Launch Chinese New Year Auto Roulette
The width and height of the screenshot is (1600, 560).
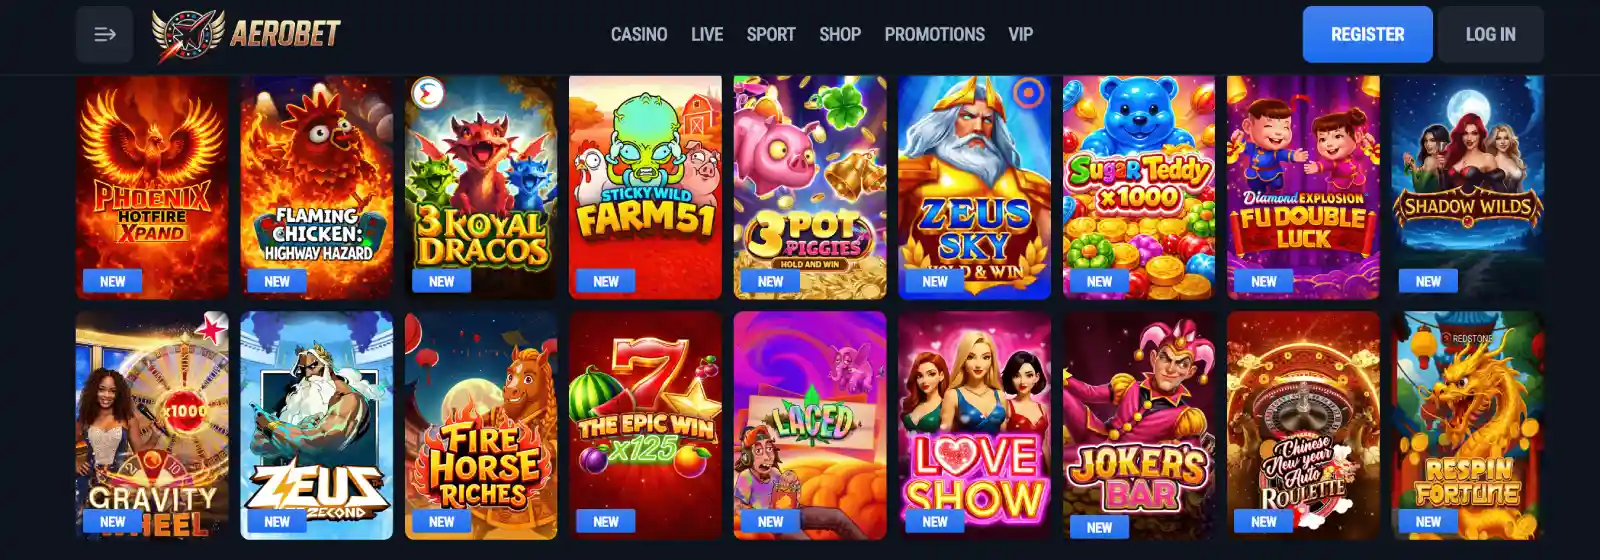(1303, 426)
